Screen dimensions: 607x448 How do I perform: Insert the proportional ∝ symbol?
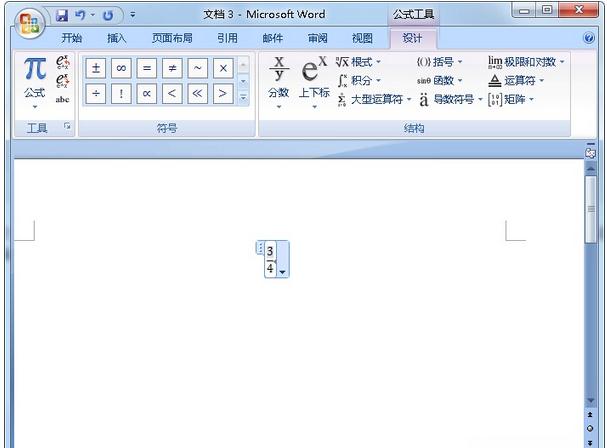(147, 93)
